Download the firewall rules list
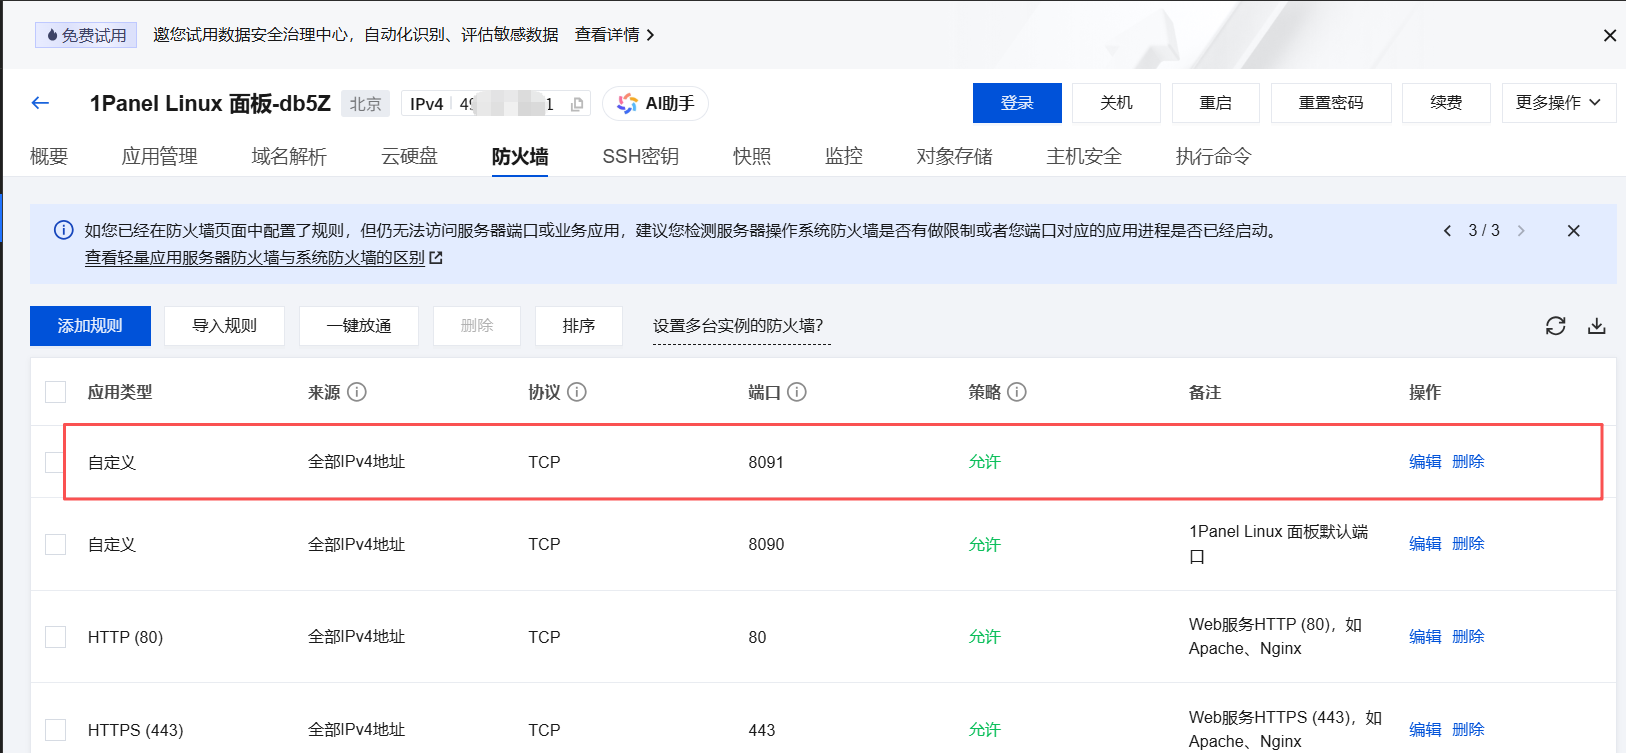Image resolution: width=1626 pixels, height=753 pixels. (x=1597, y=326)
